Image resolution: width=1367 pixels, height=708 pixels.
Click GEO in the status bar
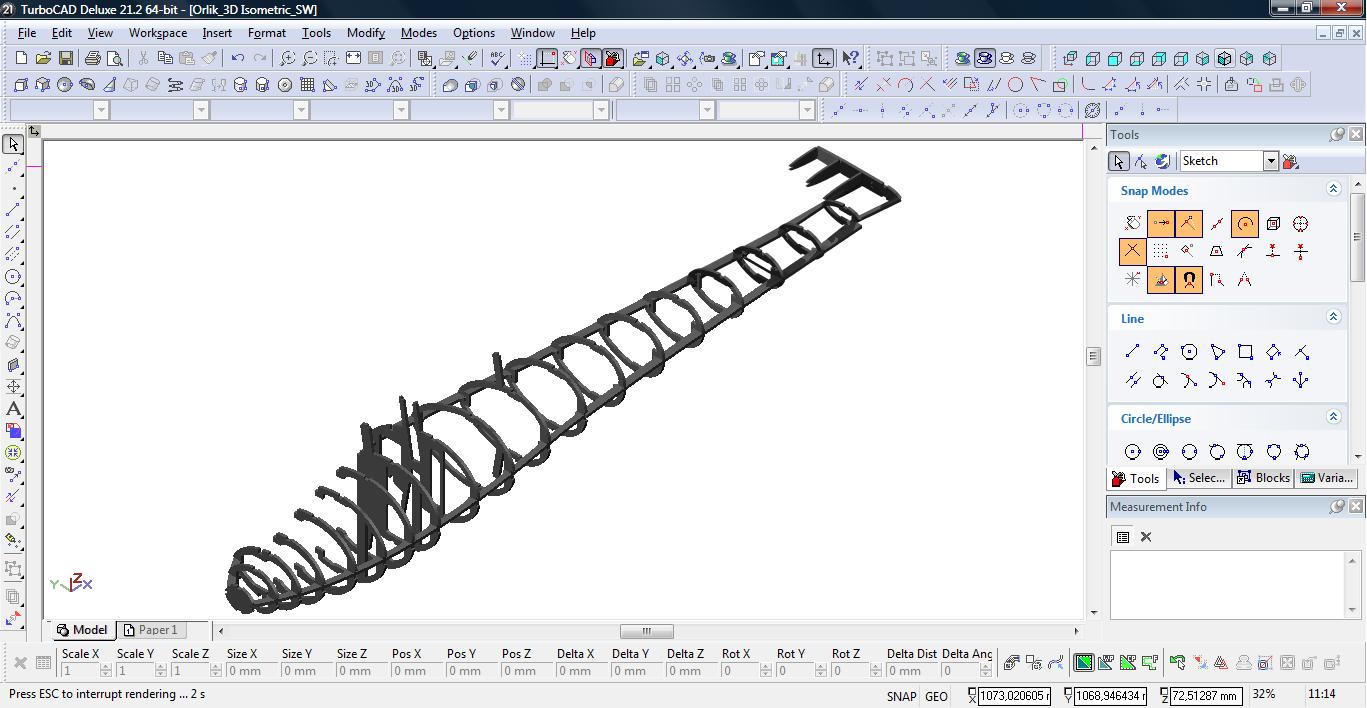point(936,696)
